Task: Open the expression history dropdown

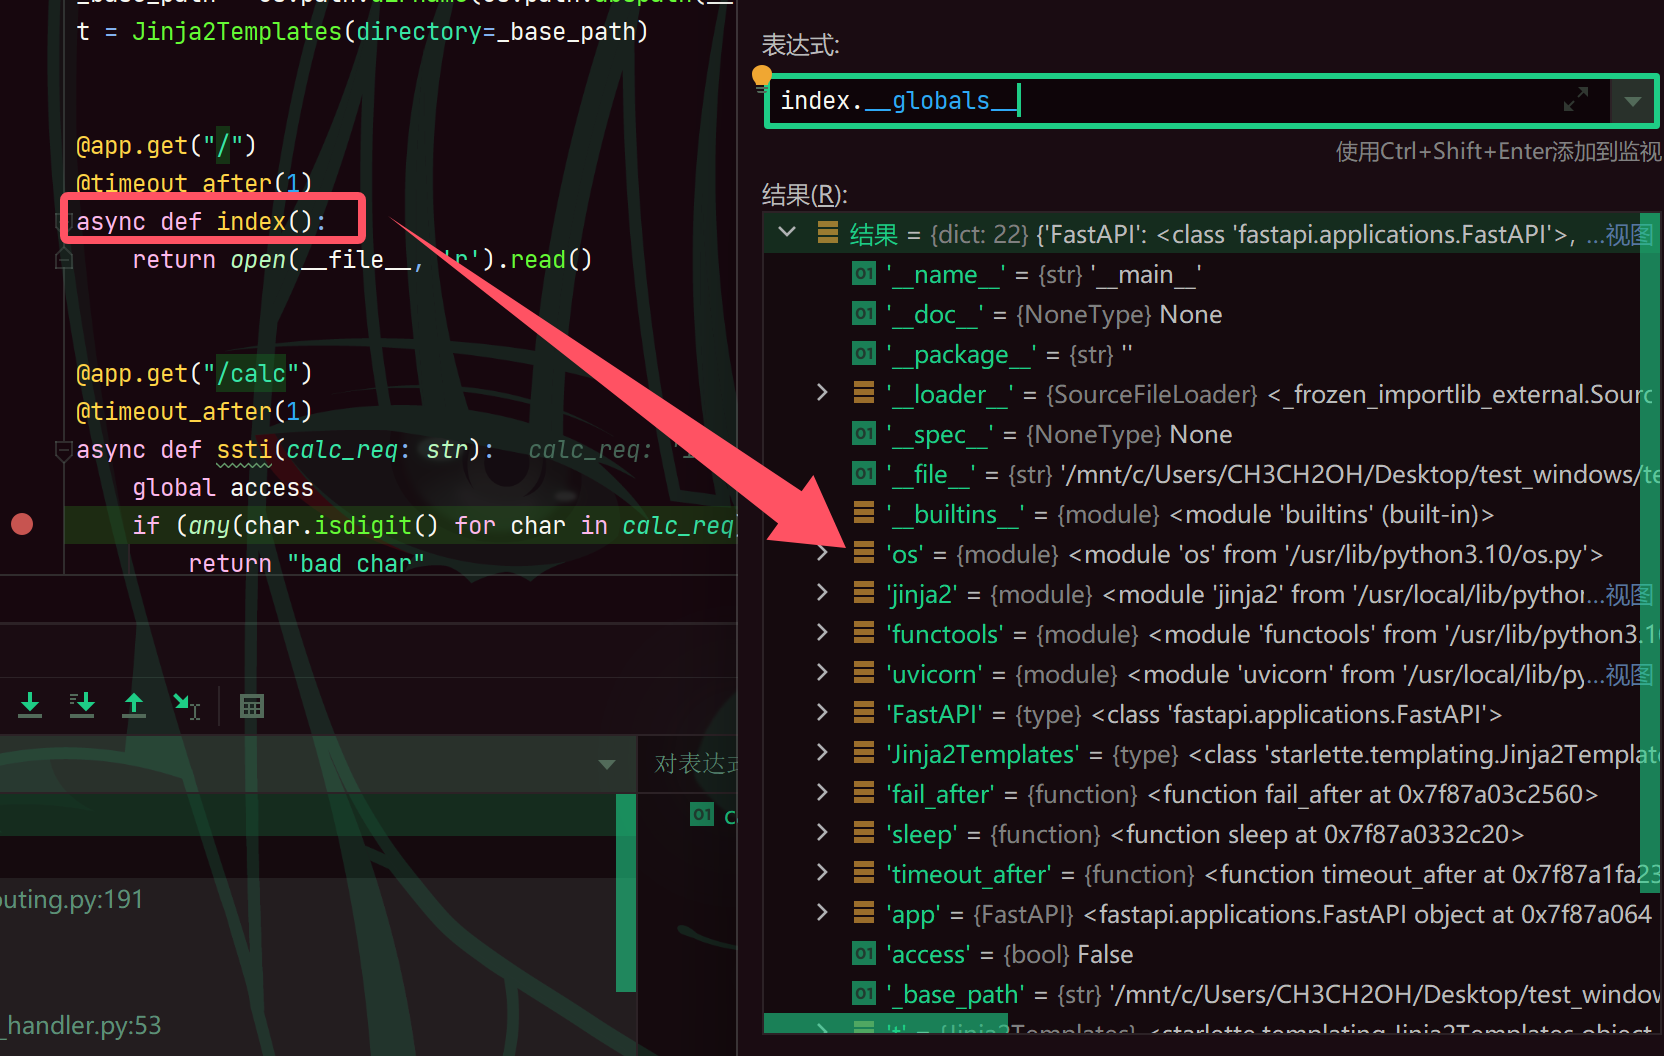Action: pyautogui.click(x=1633, y=101)
